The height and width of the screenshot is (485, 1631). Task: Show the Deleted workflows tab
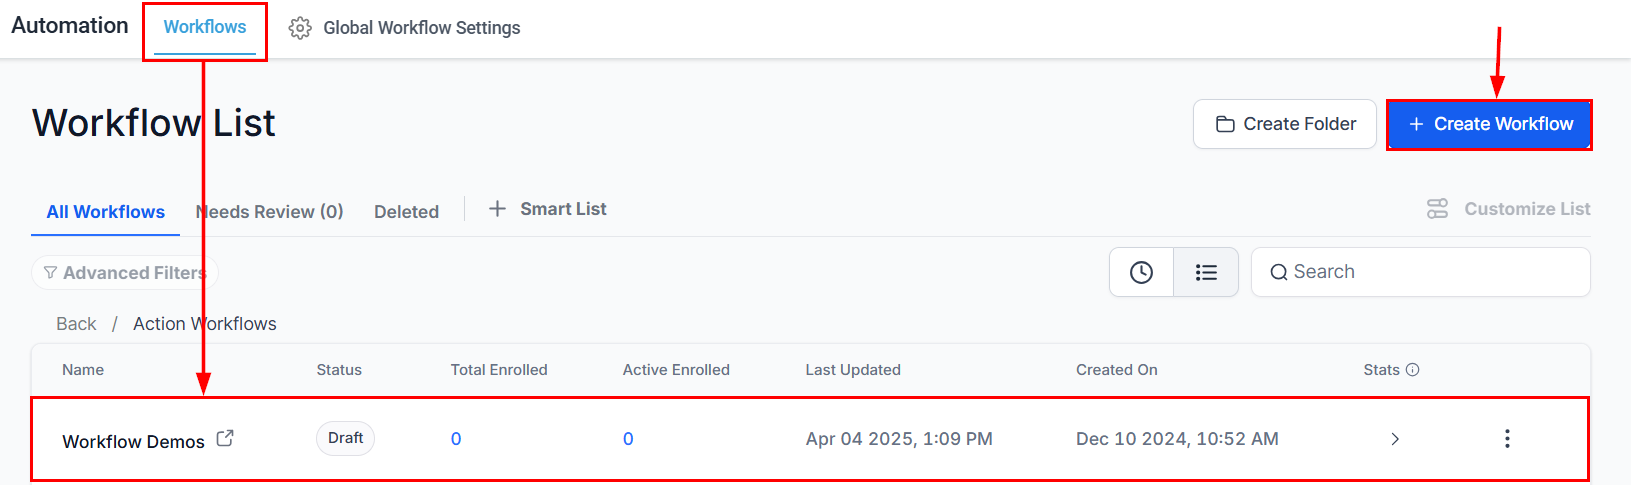pyautogui.click(x=406, y=212)
